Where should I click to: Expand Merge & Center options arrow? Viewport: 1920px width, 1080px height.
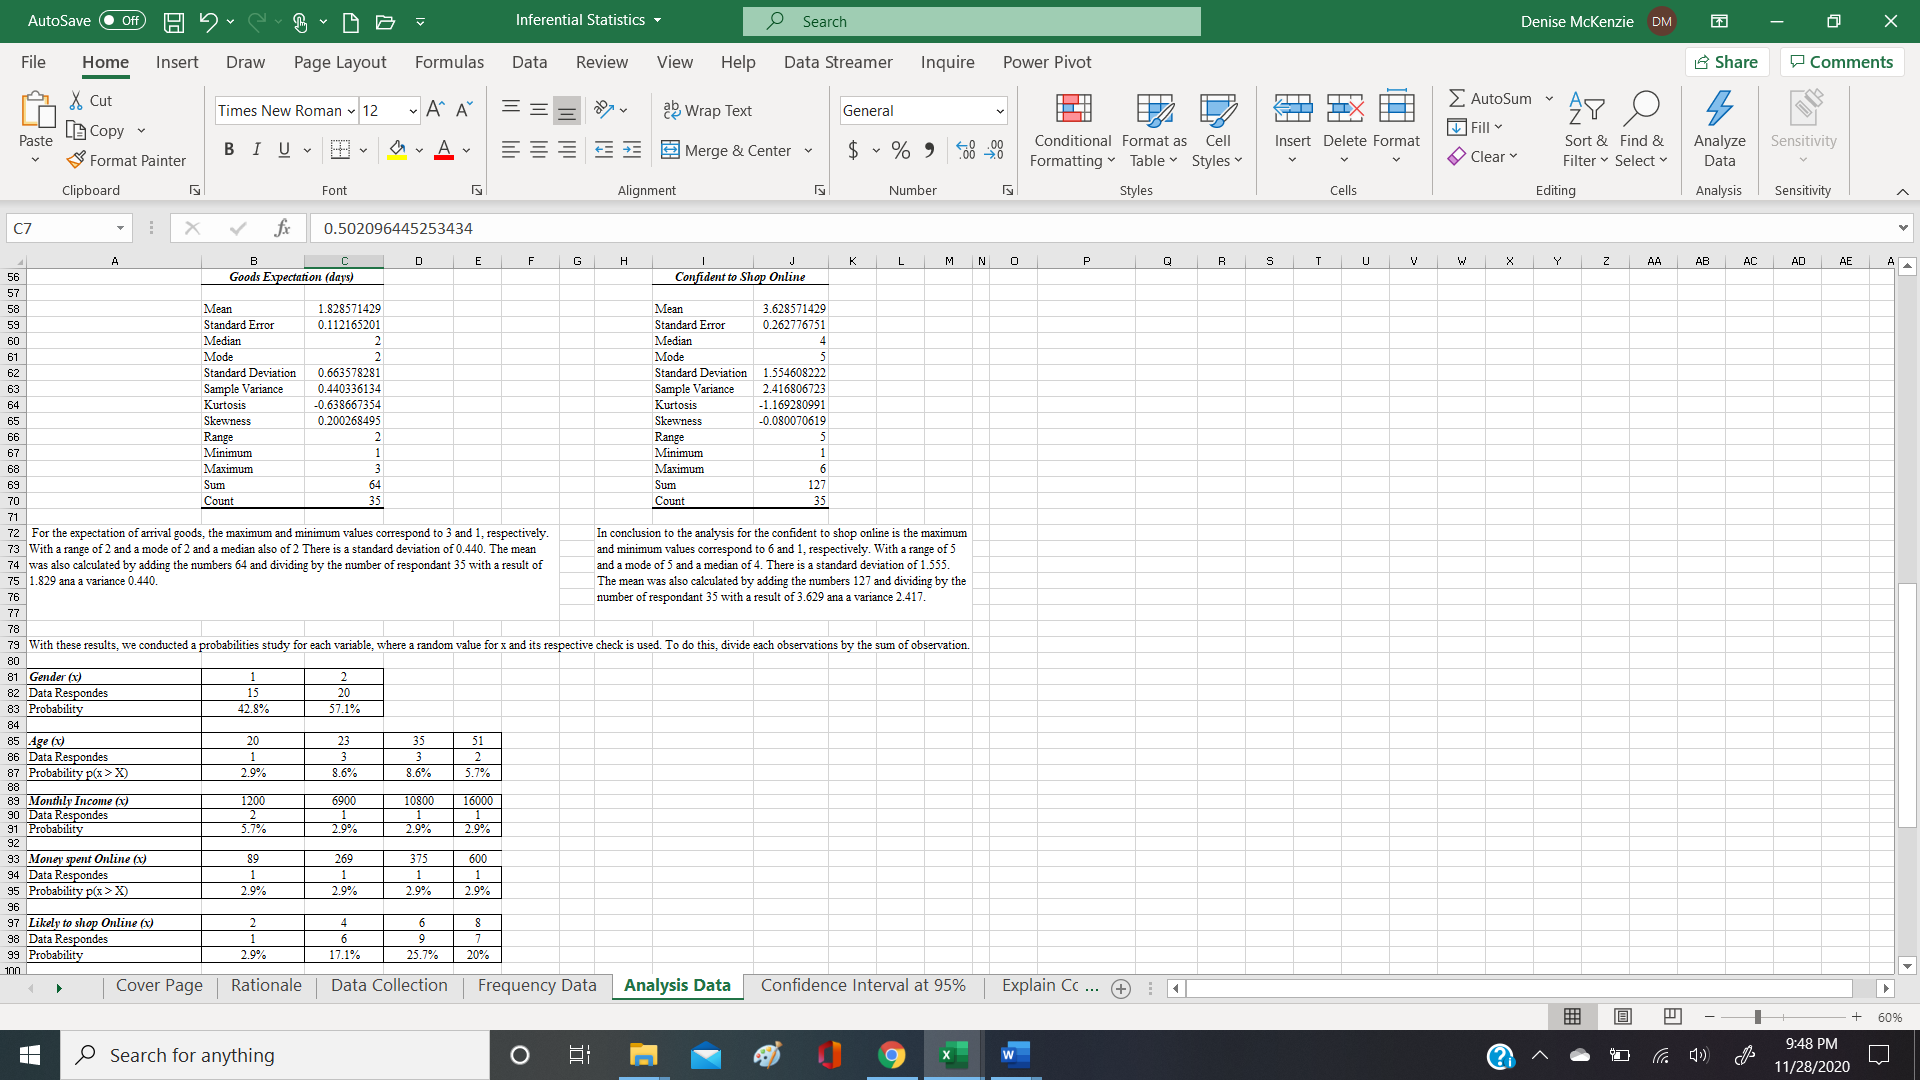coord(808,151)
